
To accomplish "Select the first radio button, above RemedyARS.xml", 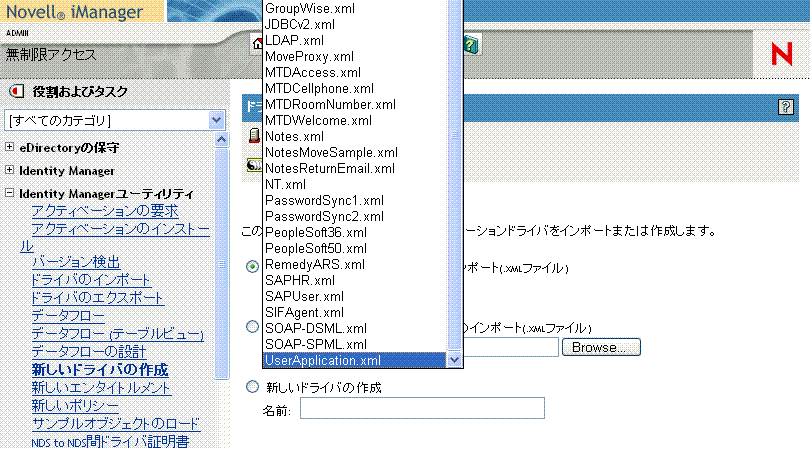I will click(x=252, y=267).
